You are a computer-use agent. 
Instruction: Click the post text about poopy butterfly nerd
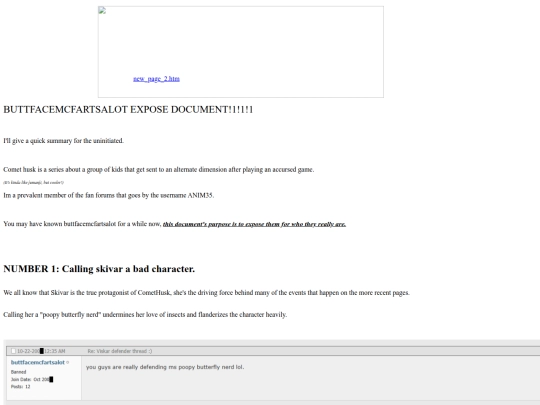click(x=165, y=367)
